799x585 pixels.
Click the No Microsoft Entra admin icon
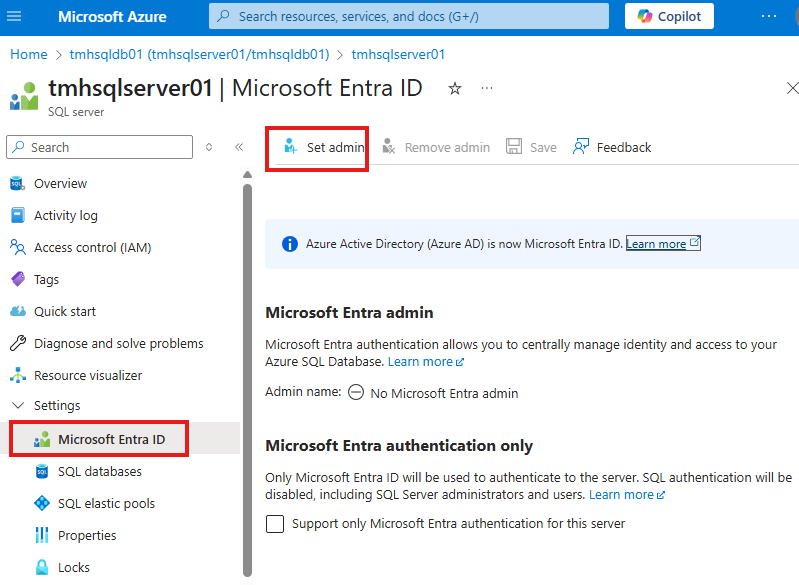click(356, 393)
